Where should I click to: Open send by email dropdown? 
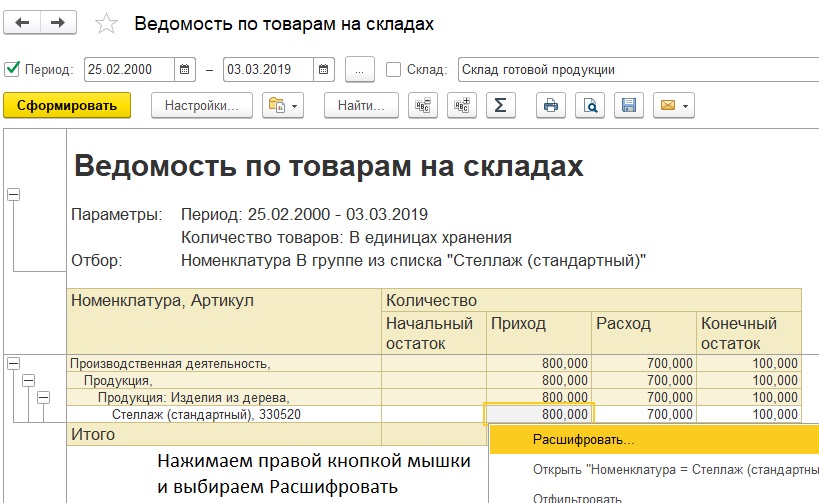tap(673, 106)
